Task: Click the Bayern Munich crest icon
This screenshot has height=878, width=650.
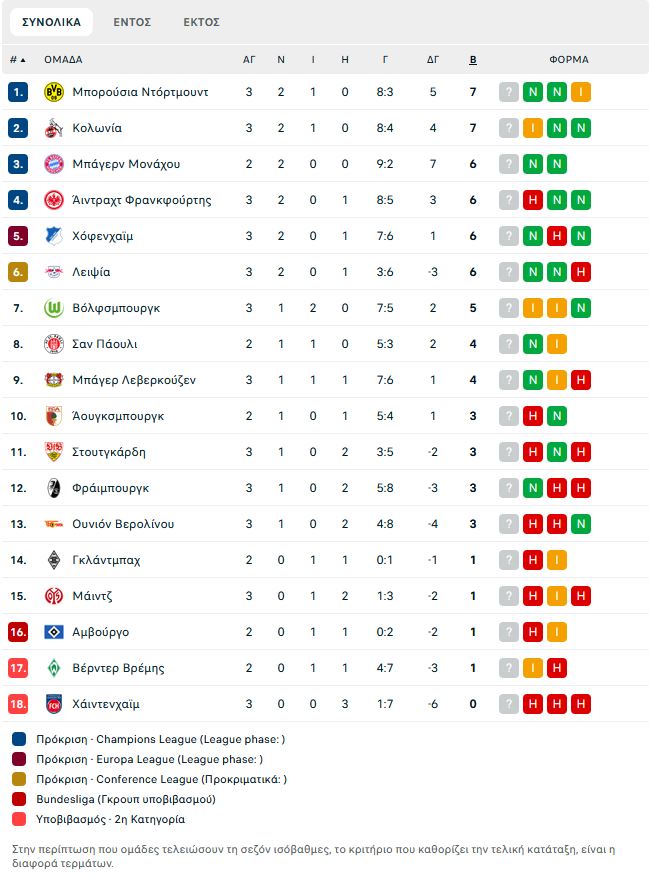Action: (54, 164)
